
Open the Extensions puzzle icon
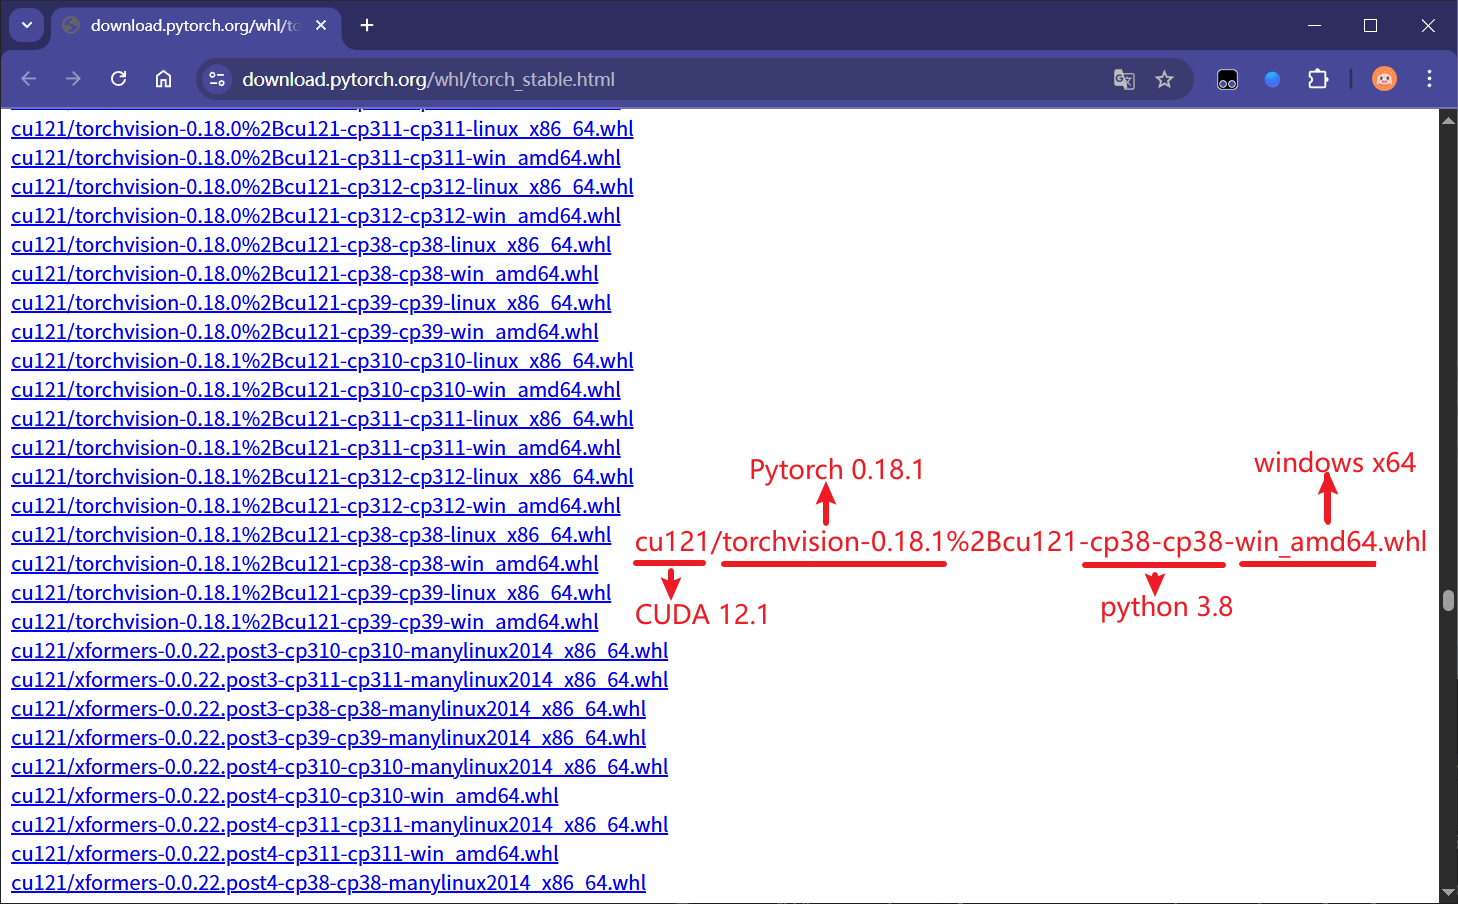tap(1318, 79)
